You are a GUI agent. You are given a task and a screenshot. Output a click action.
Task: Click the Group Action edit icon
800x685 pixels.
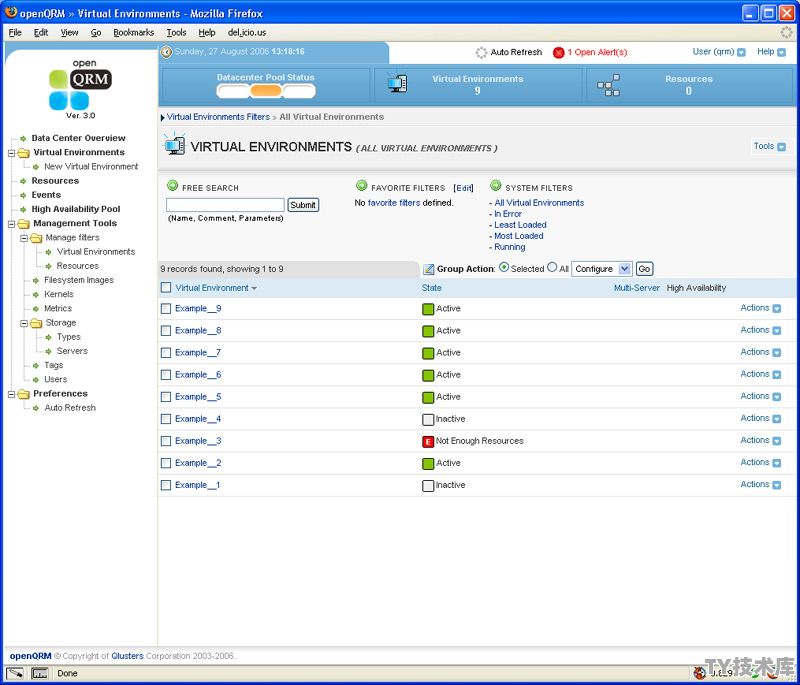[x=429, y=269]
